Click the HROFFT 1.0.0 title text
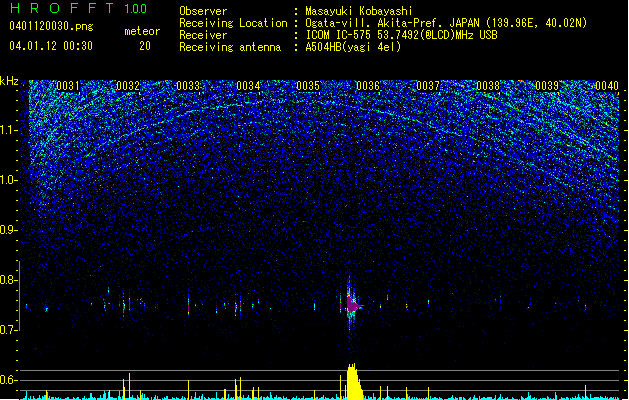This screenshot has width=629, height=400. pos(78,8)
